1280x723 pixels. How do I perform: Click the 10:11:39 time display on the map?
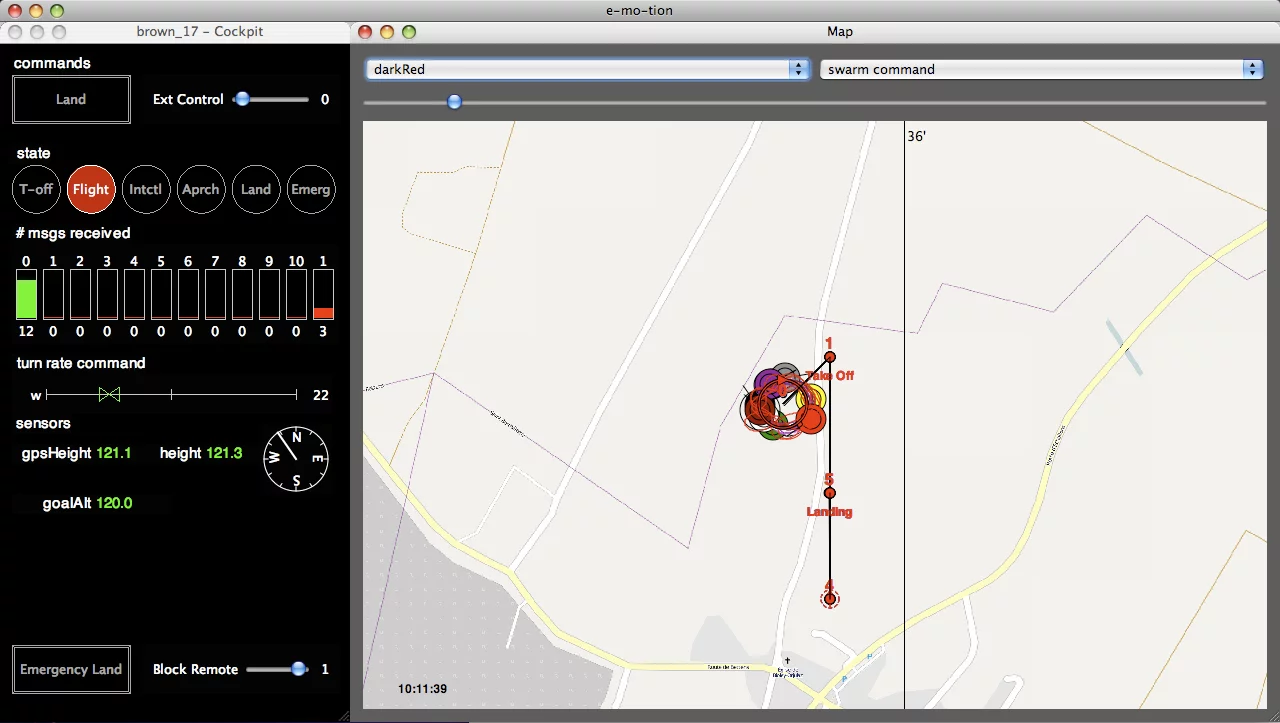422,688
